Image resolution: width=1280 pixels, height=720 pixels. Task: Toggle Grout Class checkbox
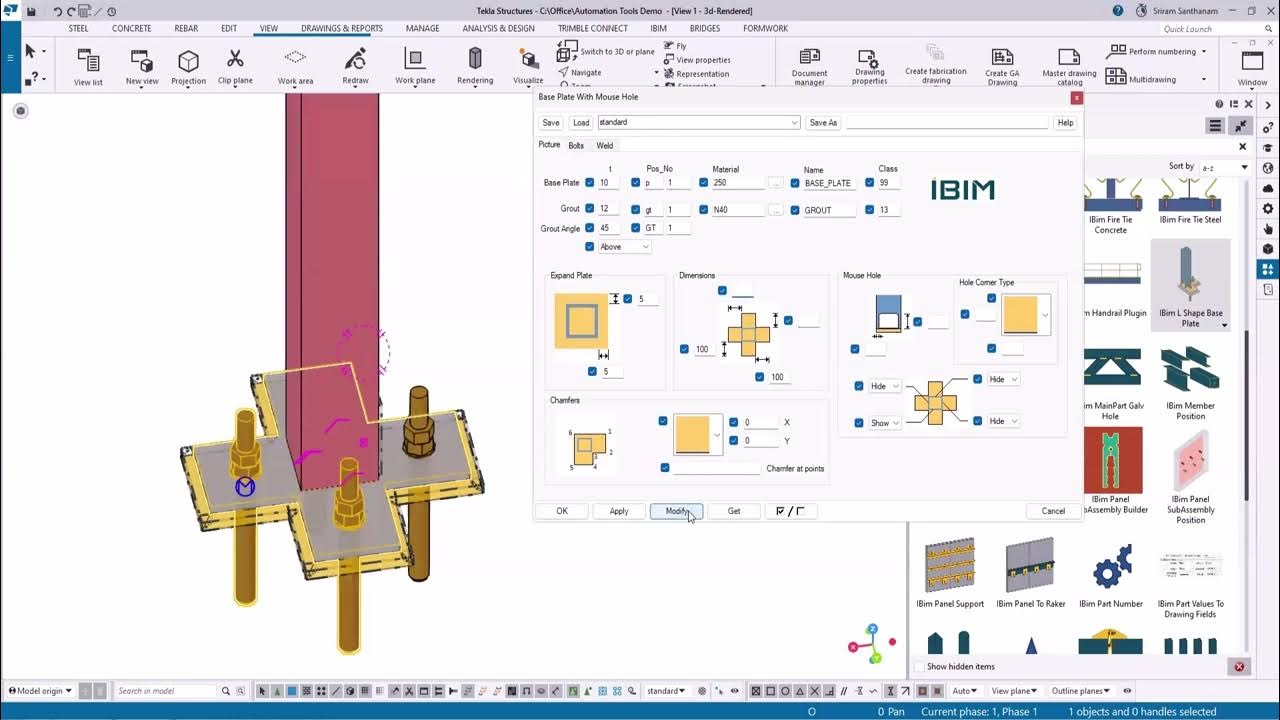click(869, 209)
